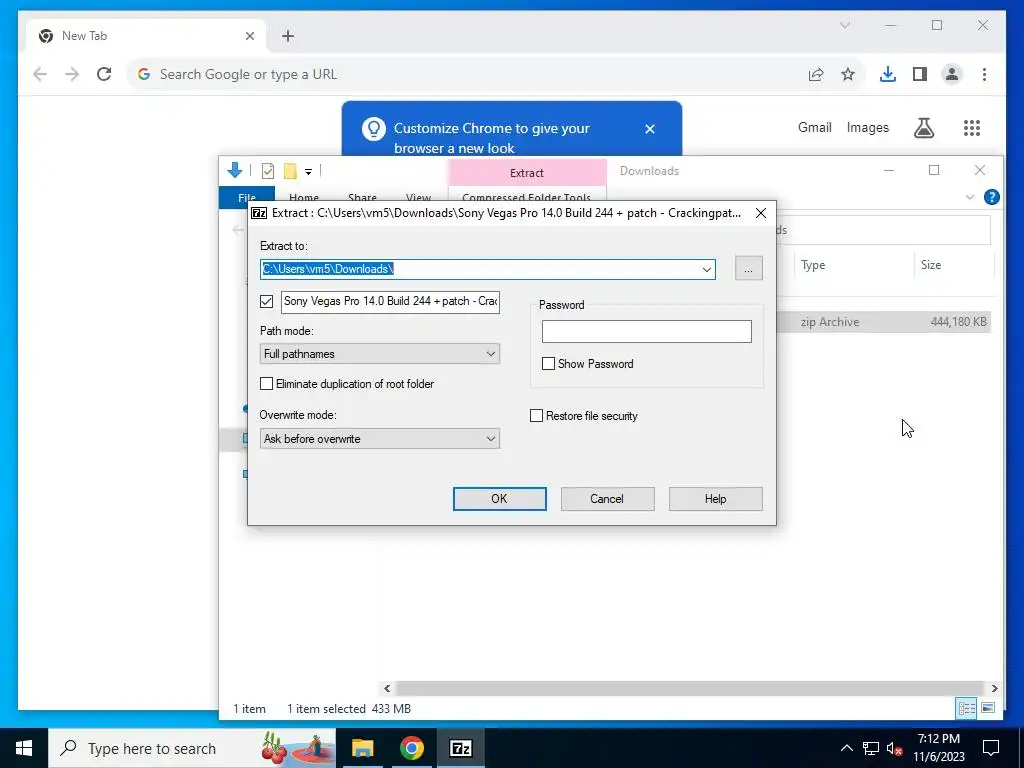Click the Explorer horizontal scrollbar right arrow
The width and height of the screenshot is (1024, 768).
[x=994, y=688]
